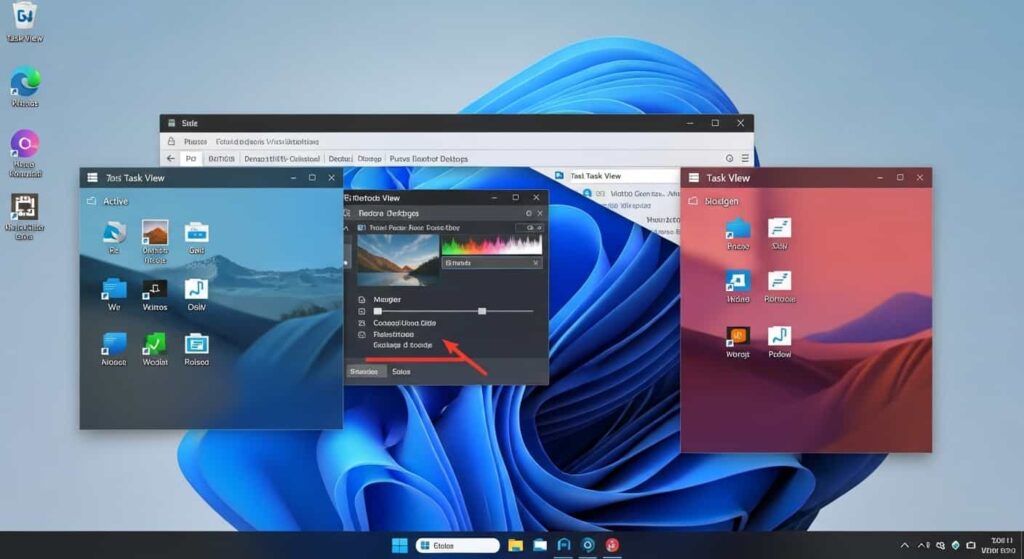Click File Explorer folder icon on taskbar
Viewport: 1024px width, 559px height.
point(516,545)
